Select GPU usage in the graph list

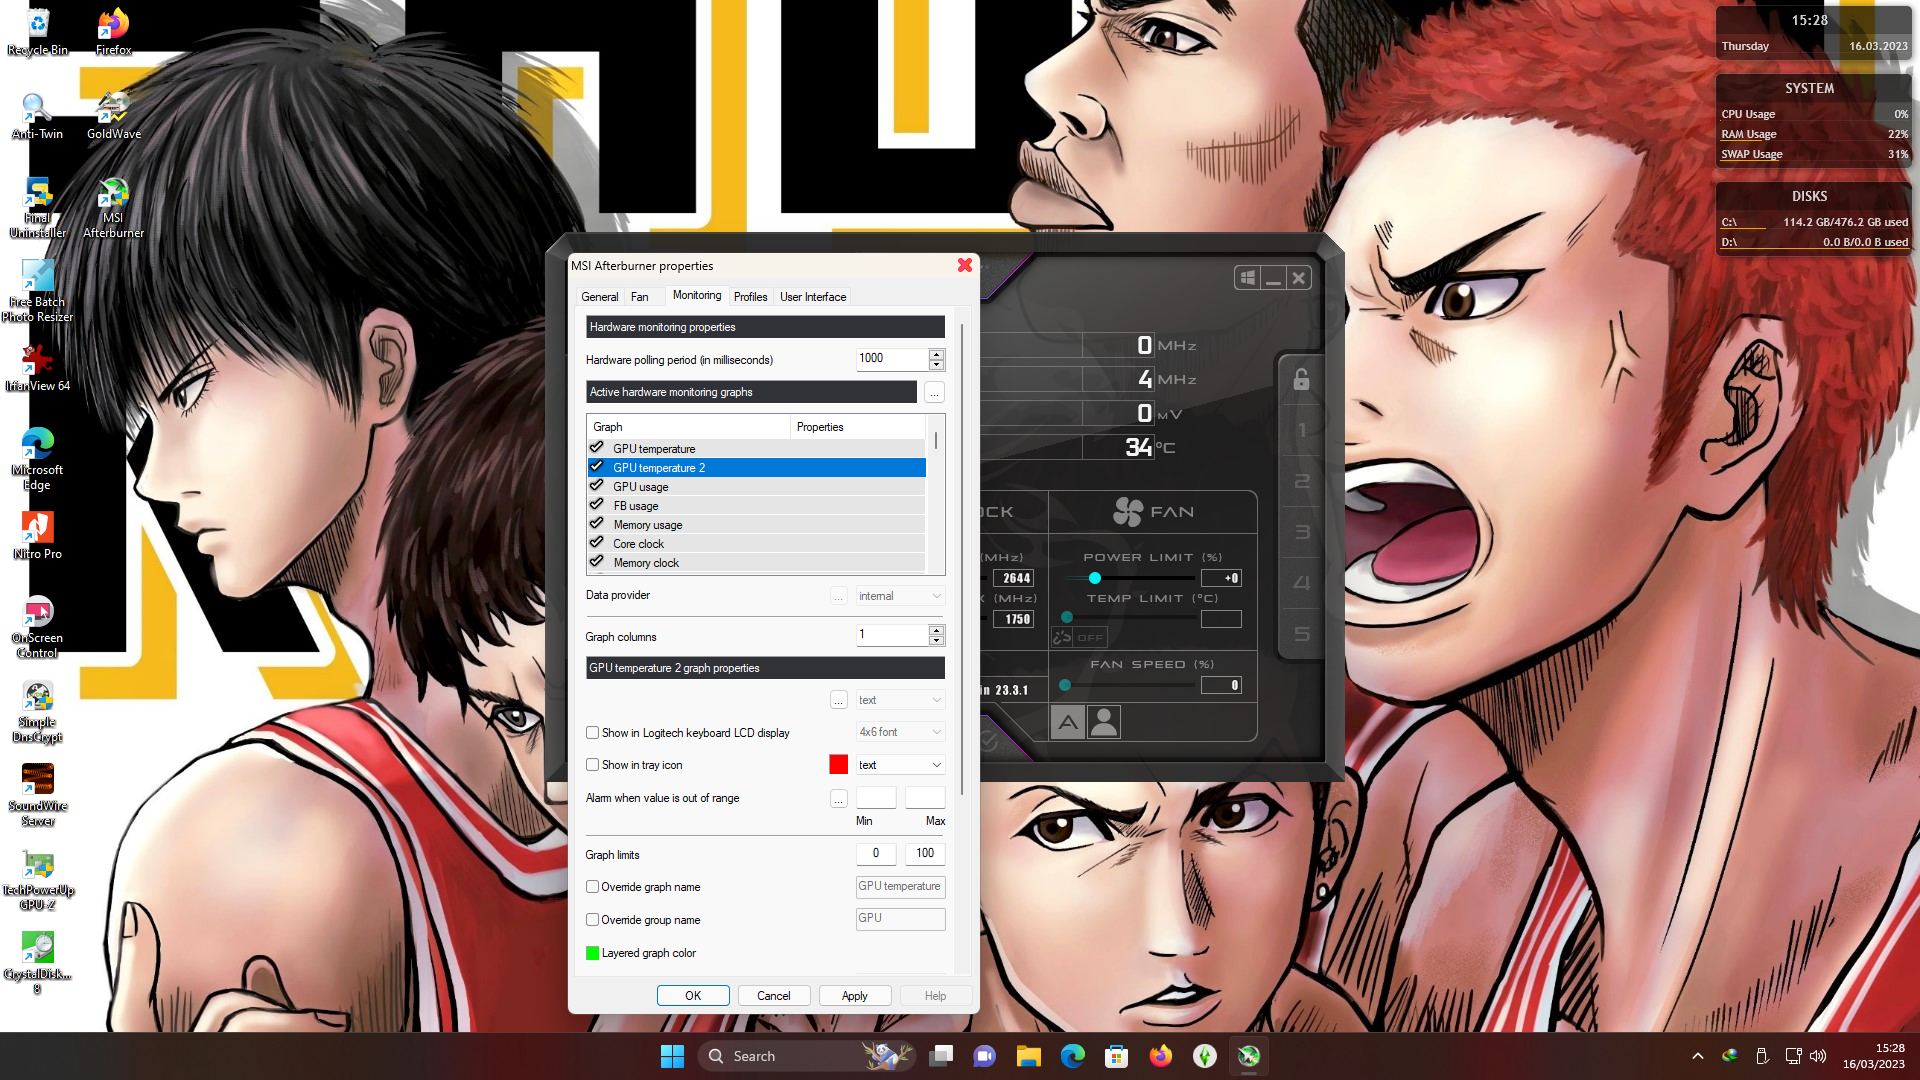pyautogui.click(x=641, y=487)
